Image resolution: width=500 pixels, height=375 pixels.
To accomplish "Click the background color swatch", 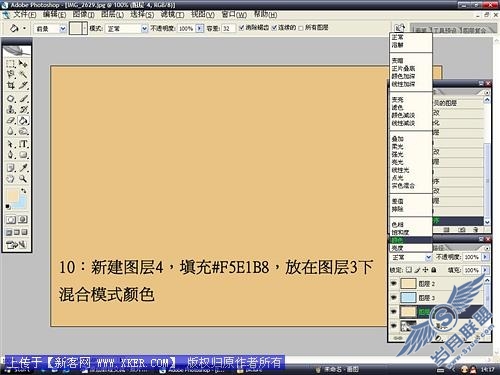I will (23, 203).
